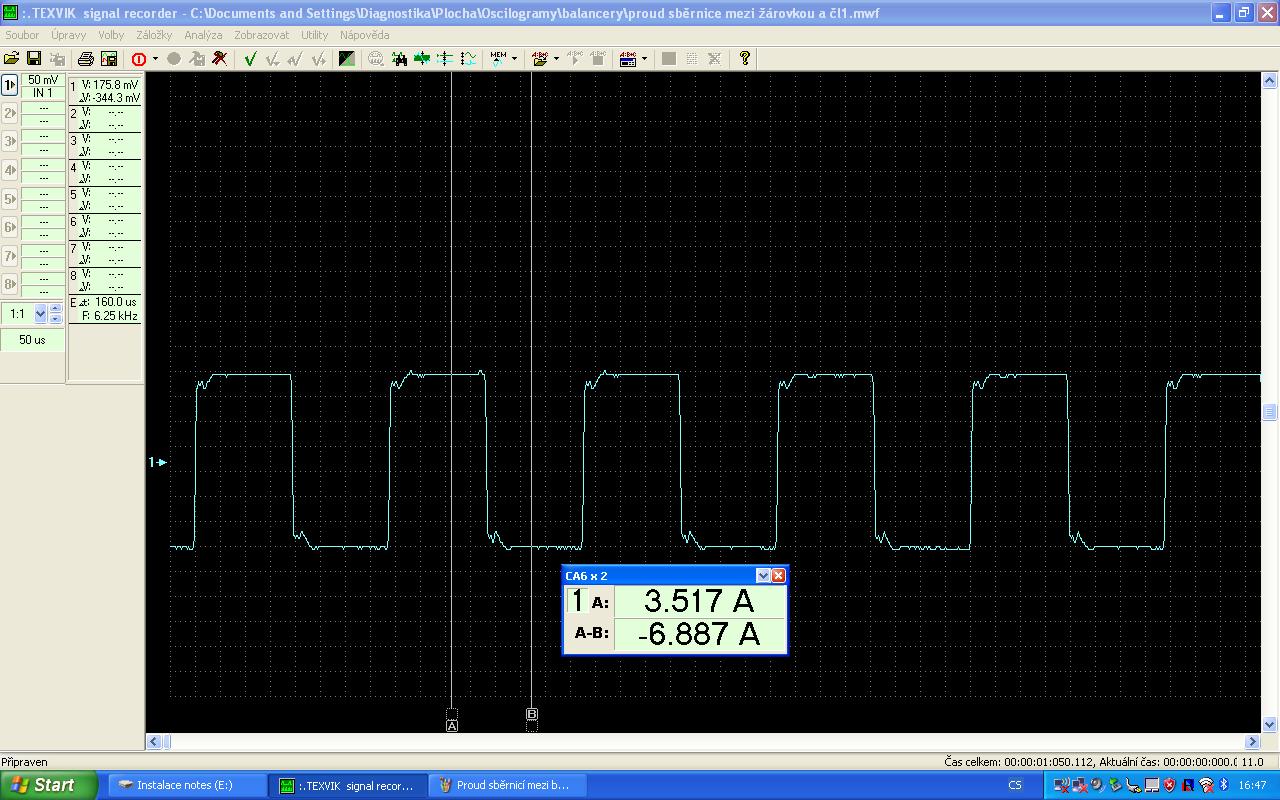The height and width of the screenshot is (800, 1280).
Task: Click the wireless network tray icon
Action: tap(1206, 785)
